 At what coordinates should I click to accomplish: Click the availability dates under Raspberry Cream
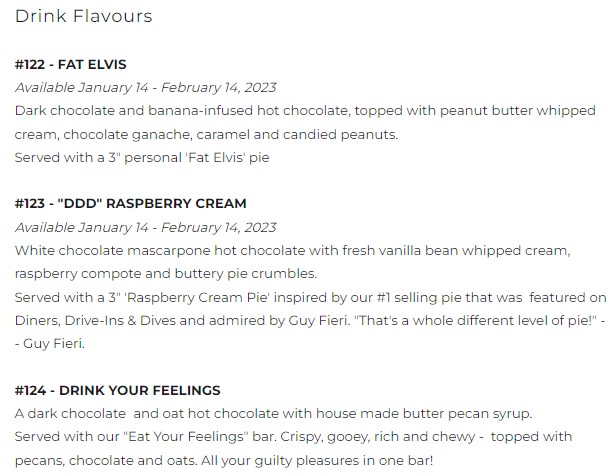tap(145, 227)
